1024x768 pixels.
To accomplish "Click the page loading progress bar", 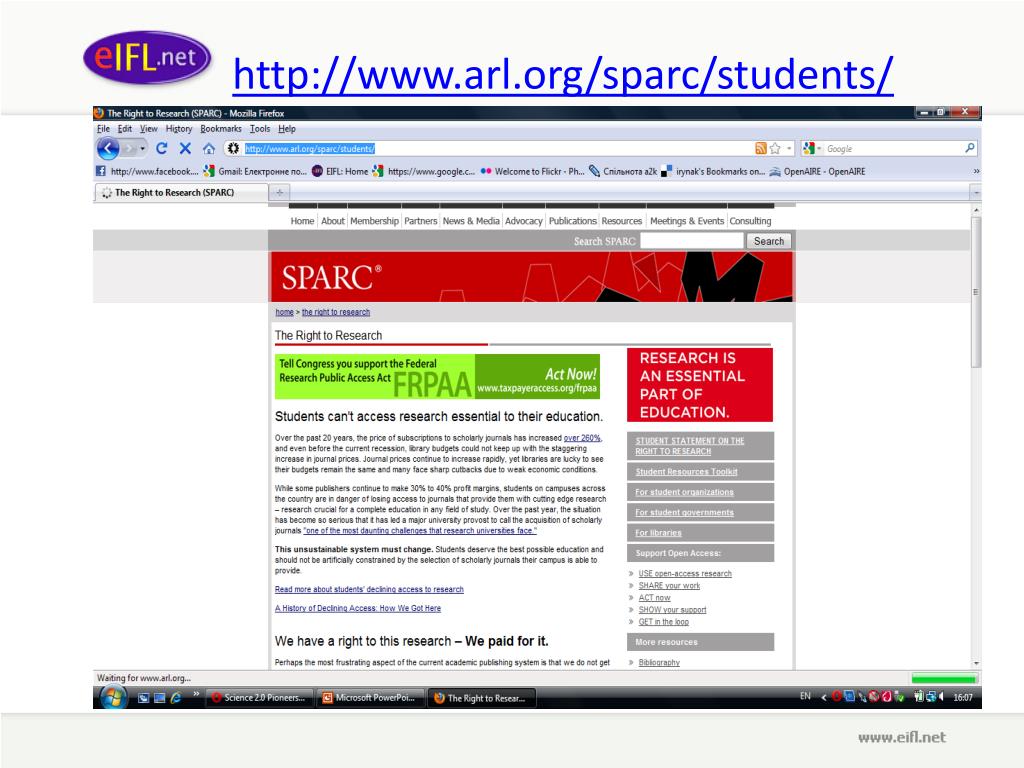I will [x=942, y=679].
